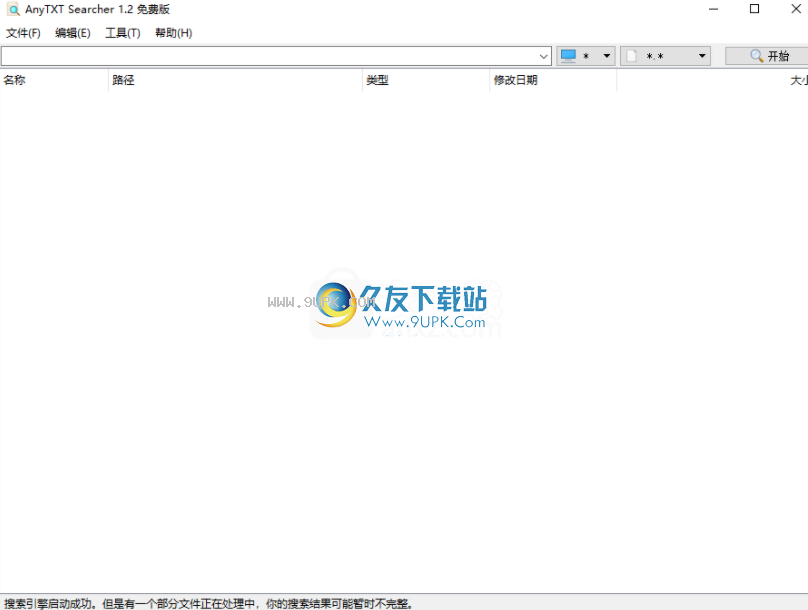Open the drive selection dropdown
The height and width of the screenshot is (610, 808).
click(585, 56)
